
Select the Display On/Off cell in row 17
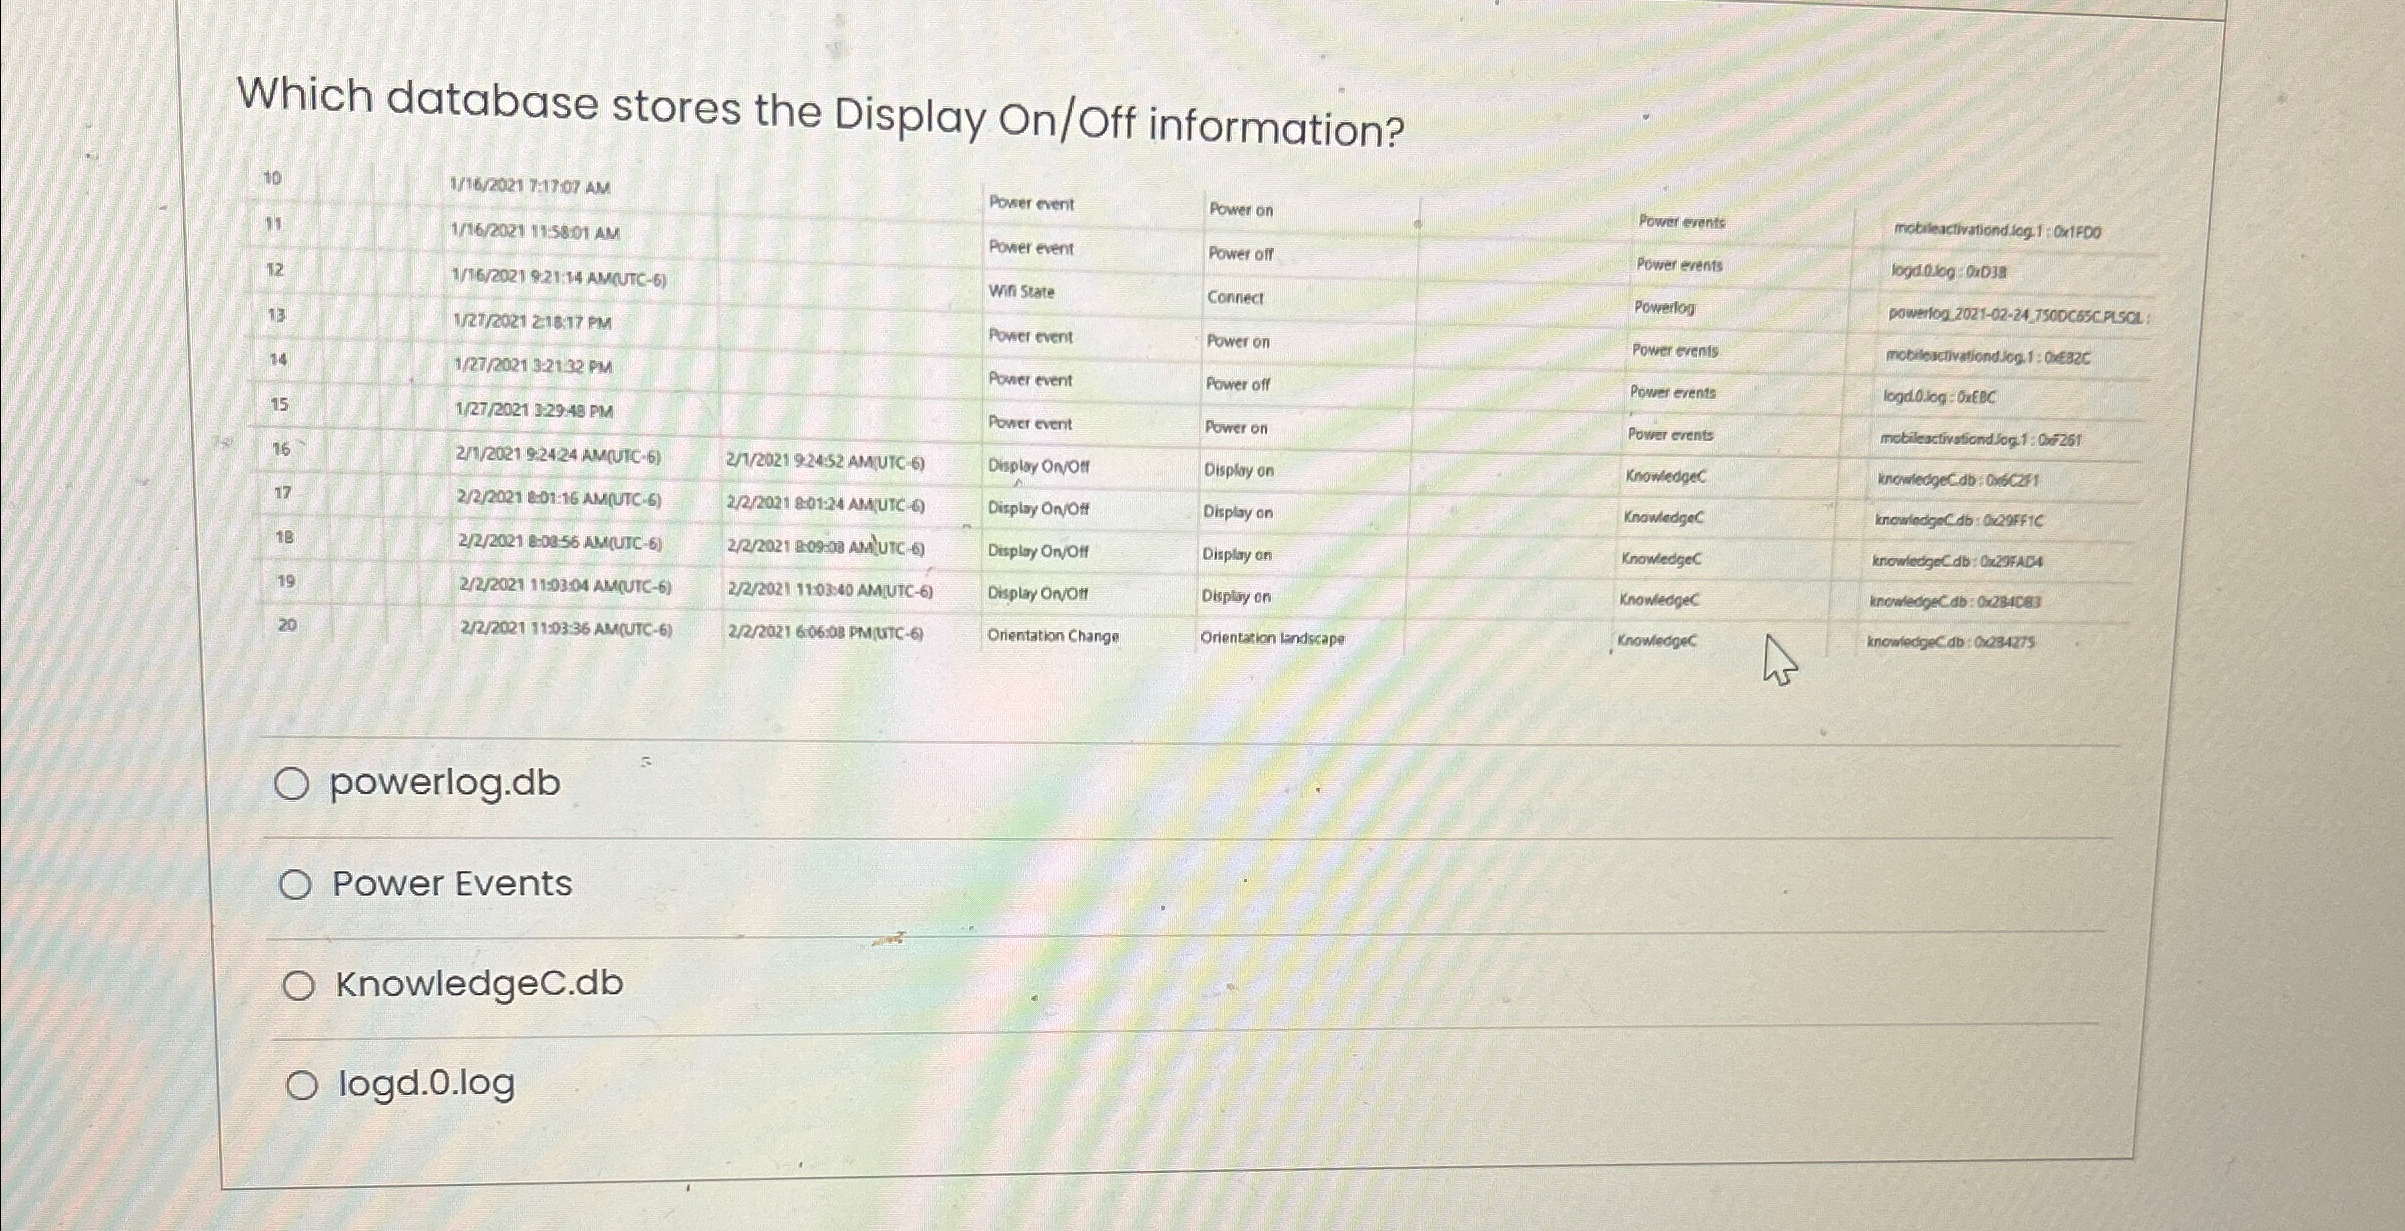click(x=1038, y=510)
